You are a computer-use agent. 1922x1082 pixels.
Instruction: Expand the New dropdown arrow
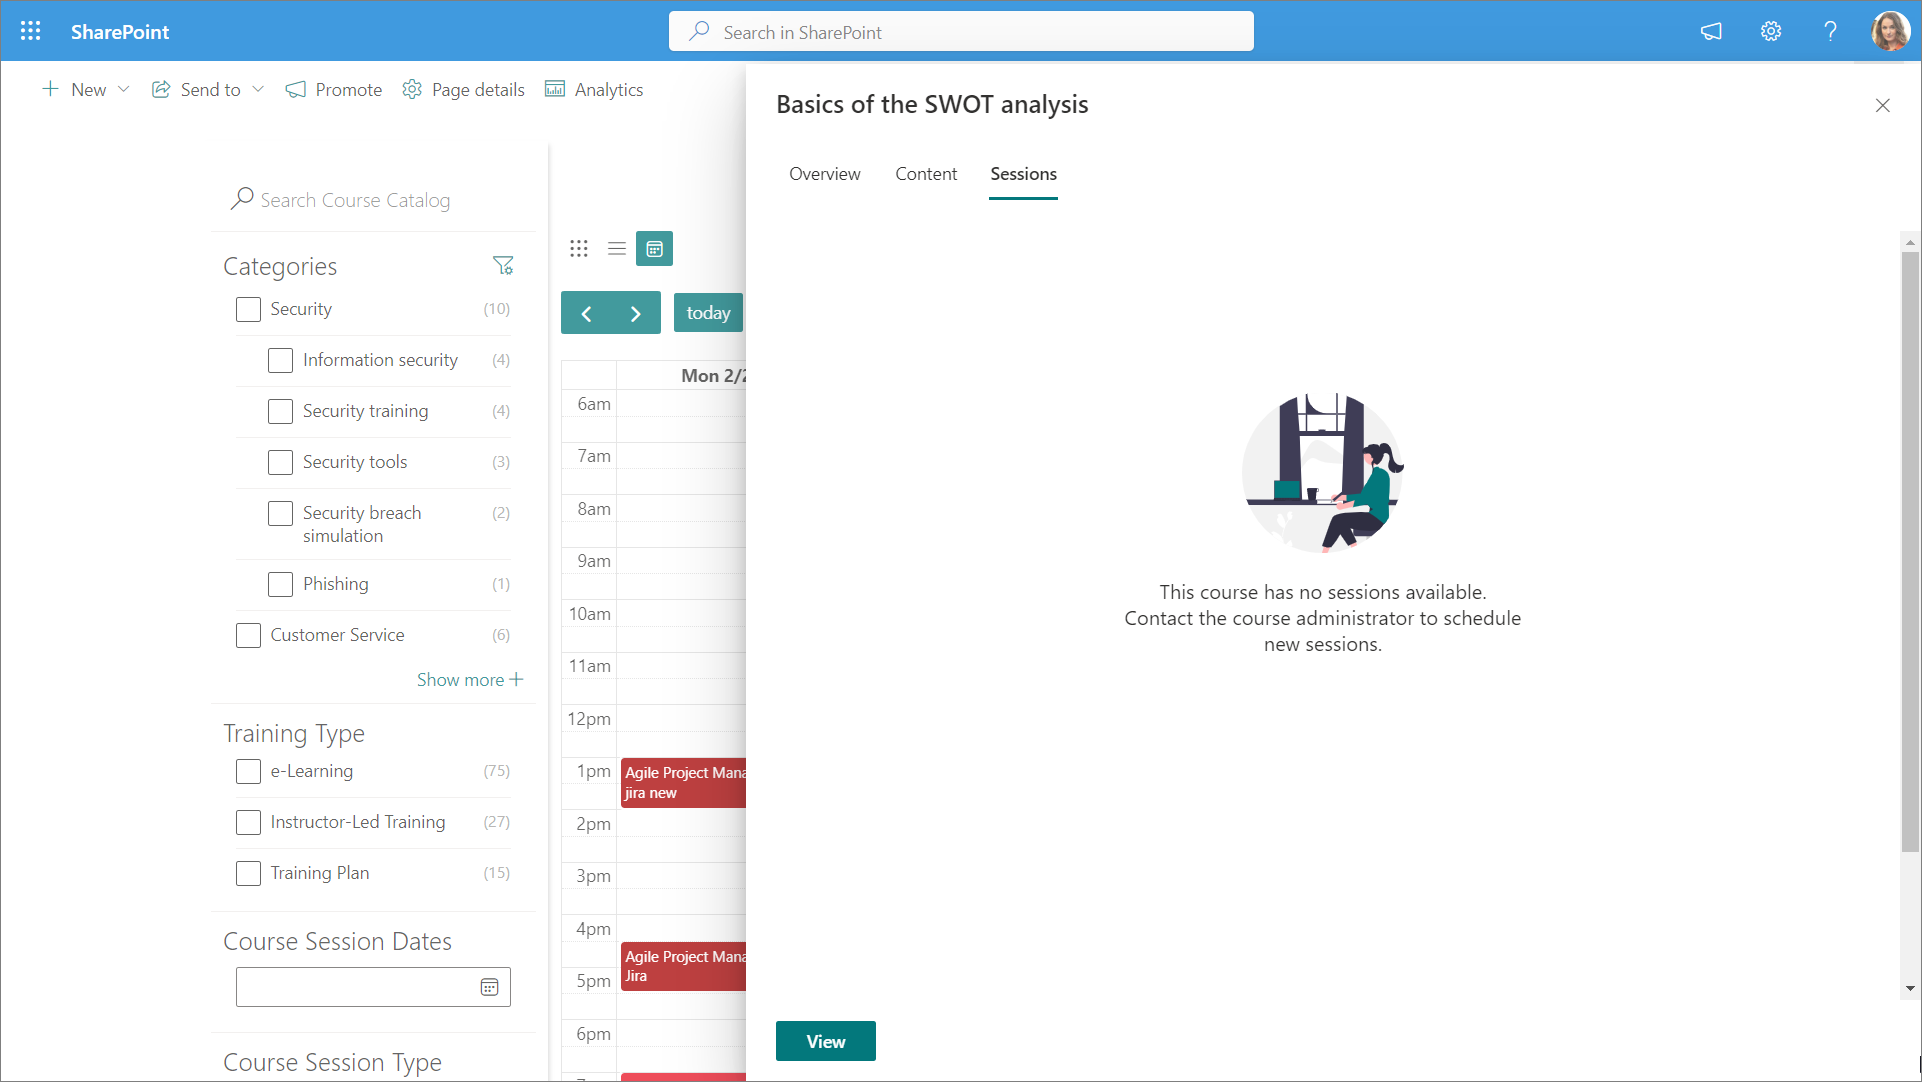pyautogui.click(x=124, y=89)
